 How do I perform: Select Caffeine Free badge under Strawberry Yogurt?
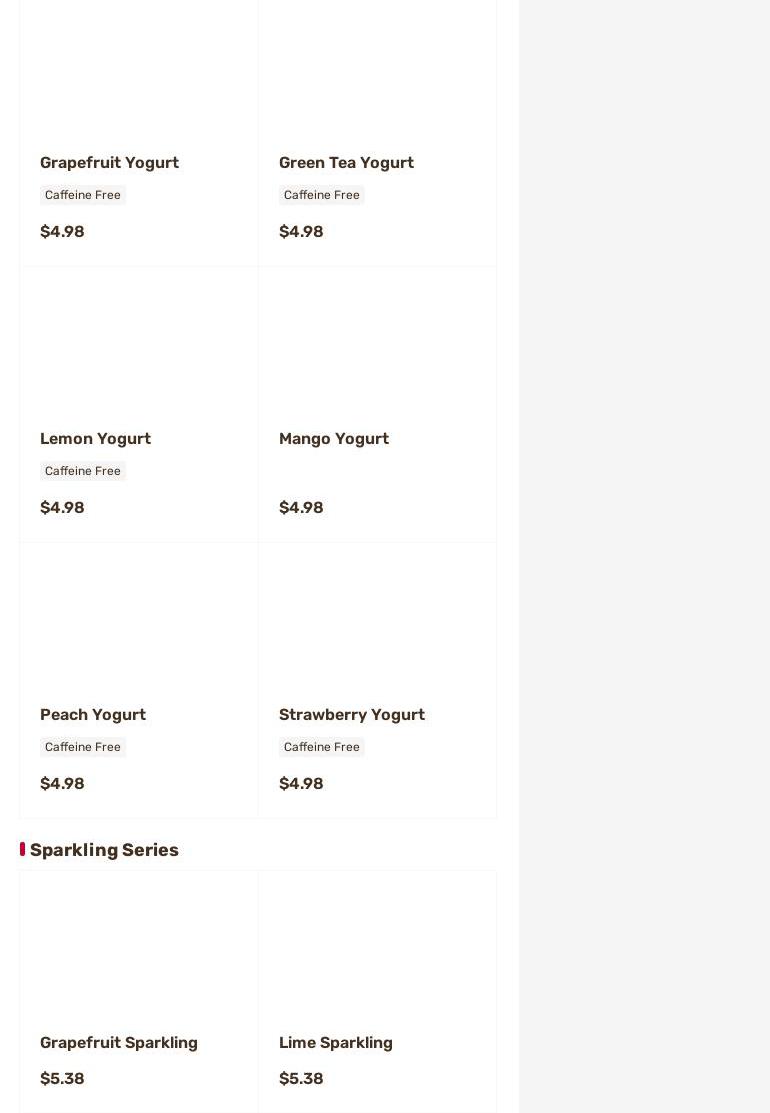pyautogui.click(x=321, y=747)
